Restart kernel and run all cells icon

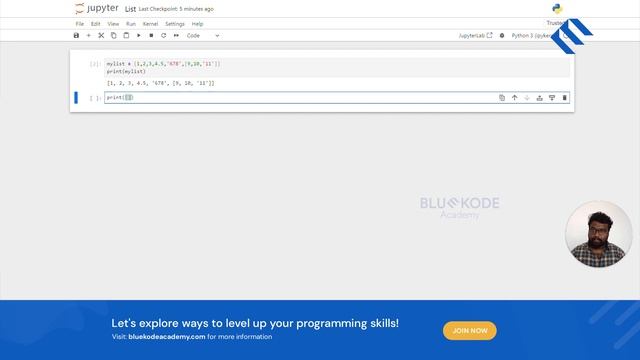click(176, 36)
